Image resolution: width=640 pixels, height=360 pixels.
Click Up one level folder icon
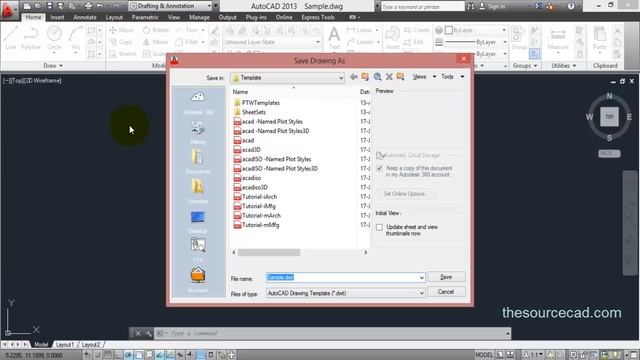pos(365,77)
